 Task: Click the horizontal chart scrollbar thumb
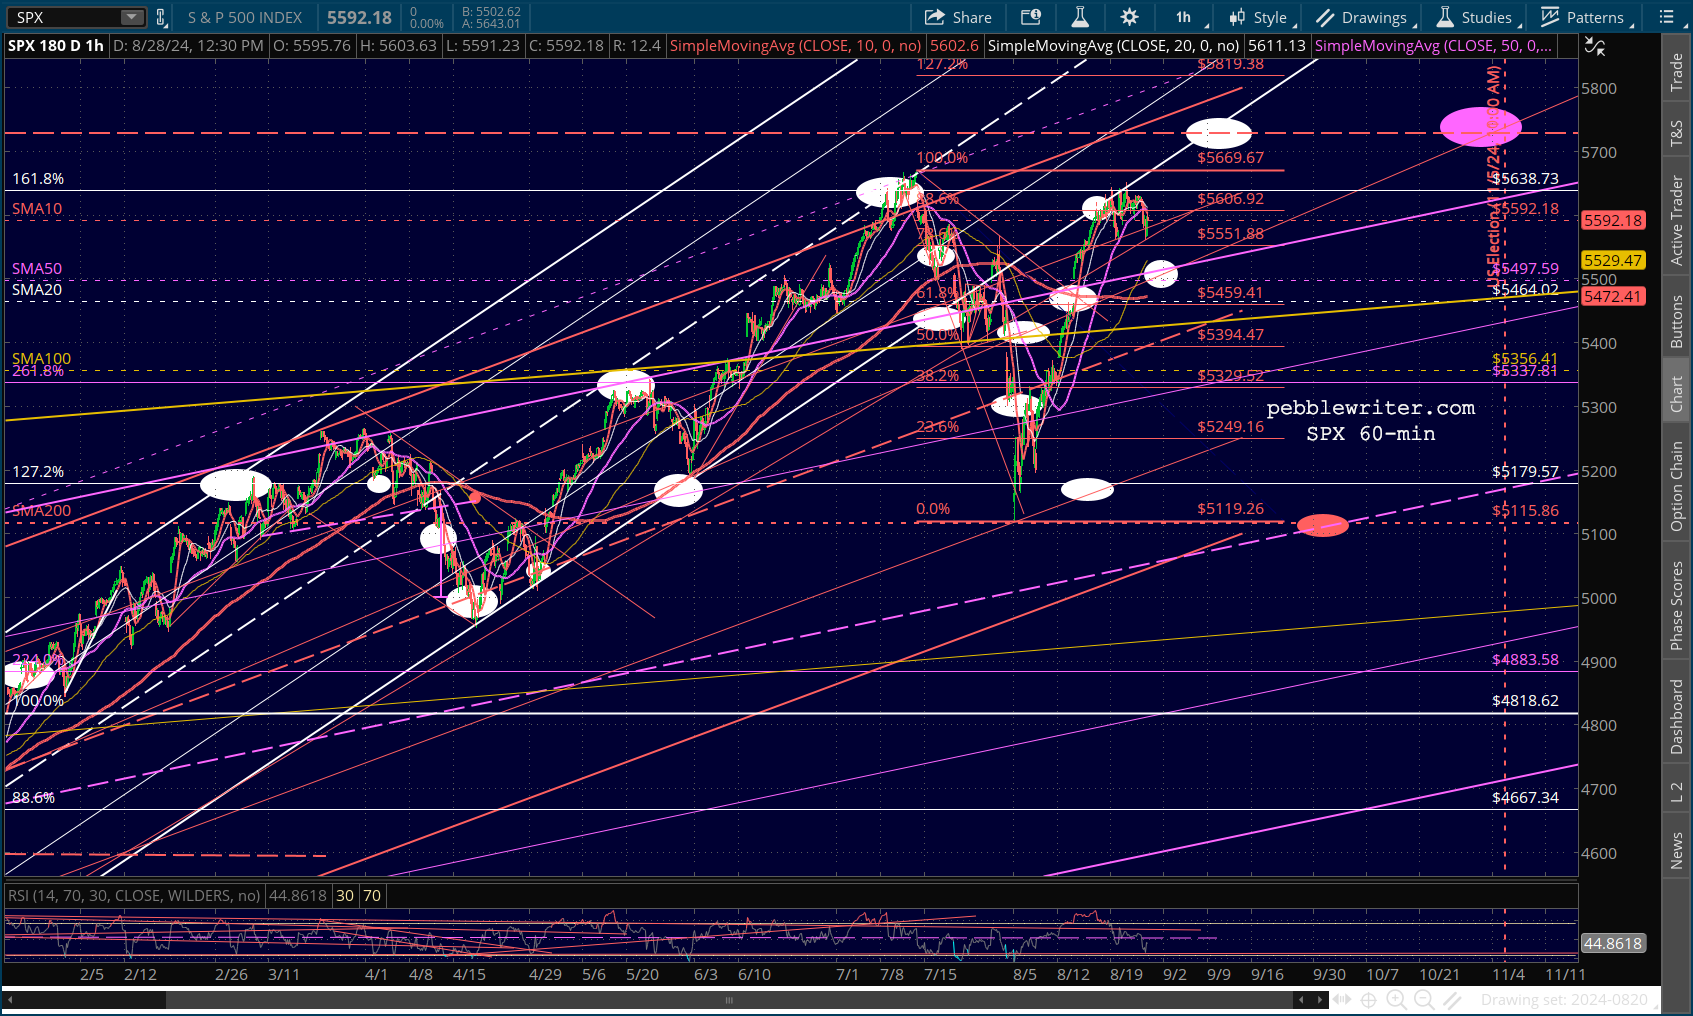coord(730,999)
